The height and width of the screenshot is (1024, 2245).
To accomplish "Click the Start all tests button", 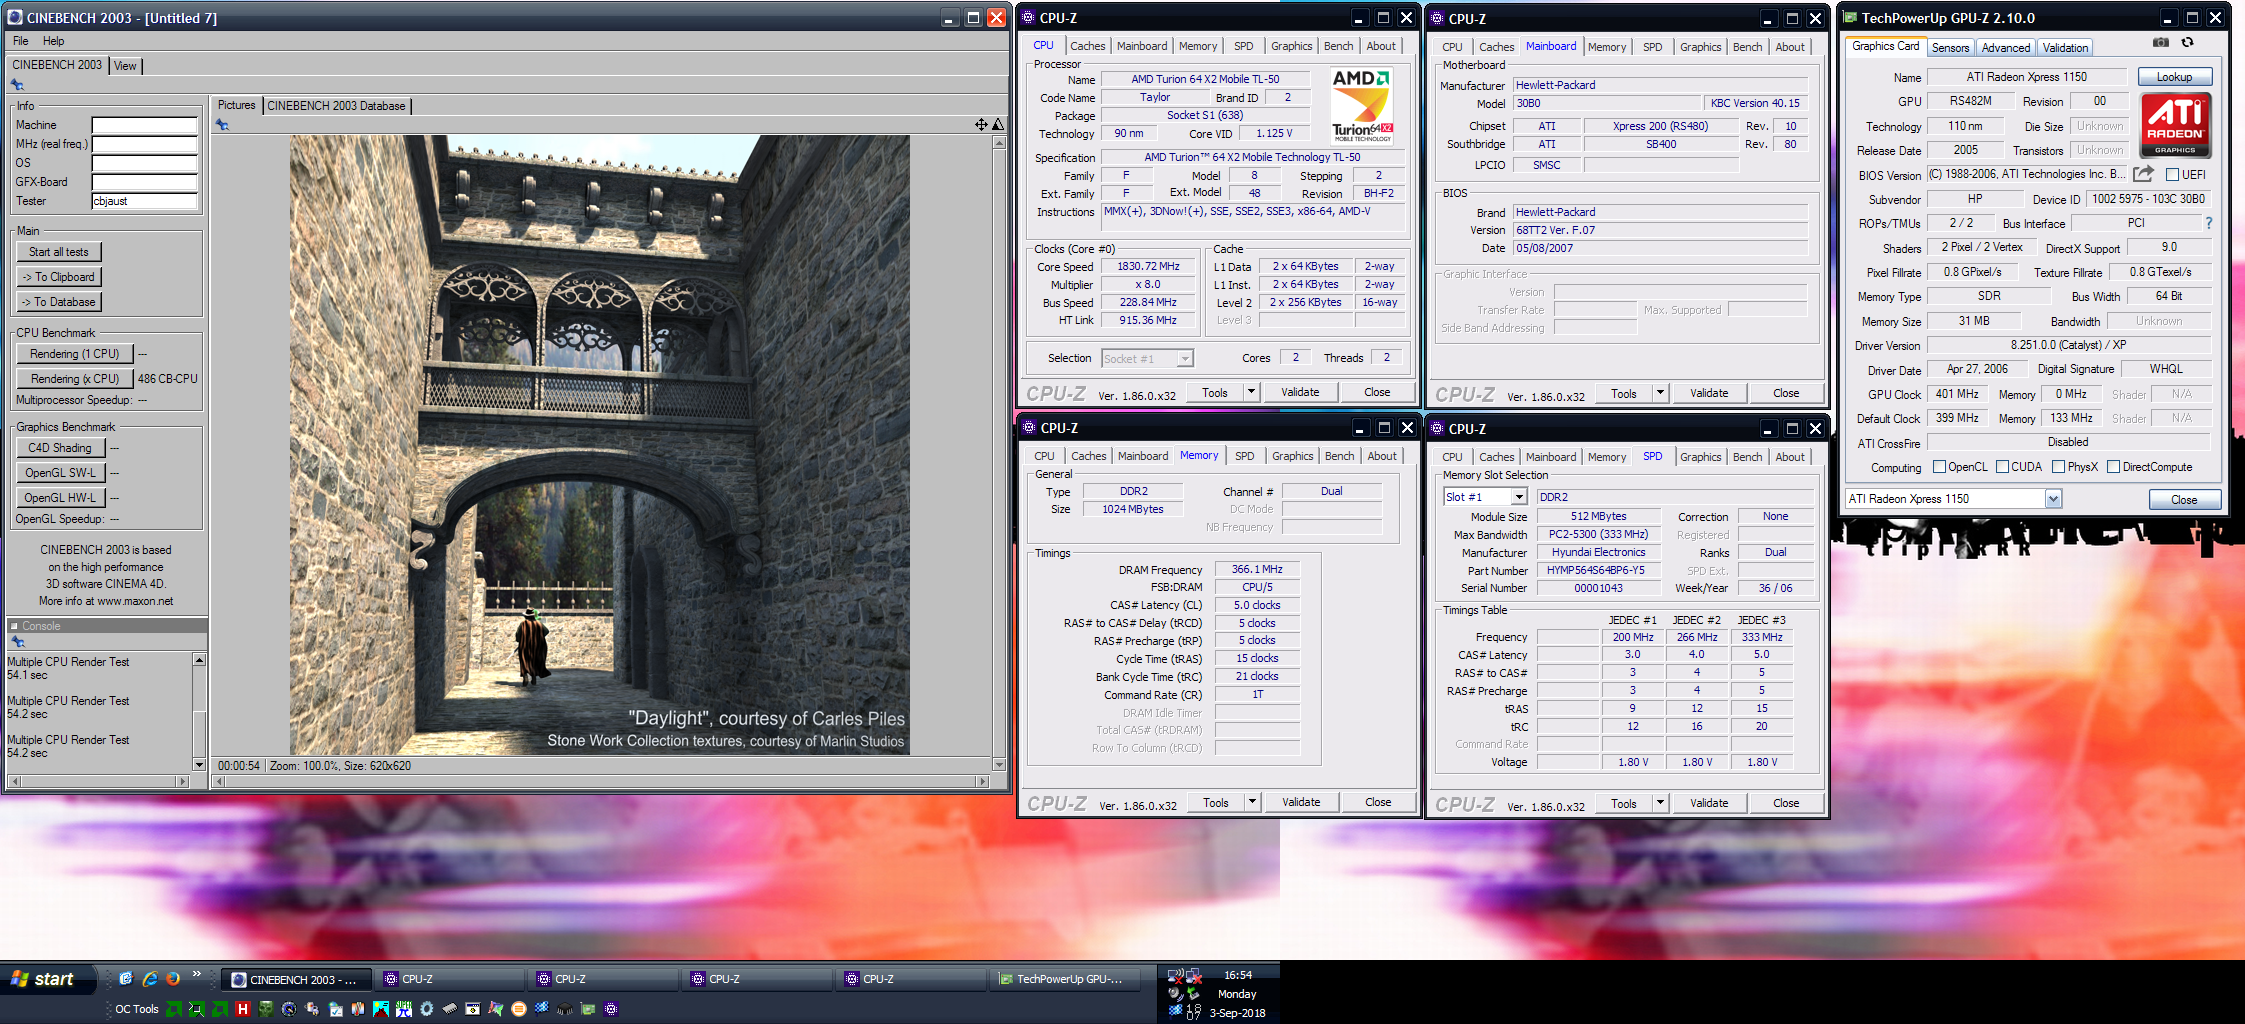I will tap(59, 252).
